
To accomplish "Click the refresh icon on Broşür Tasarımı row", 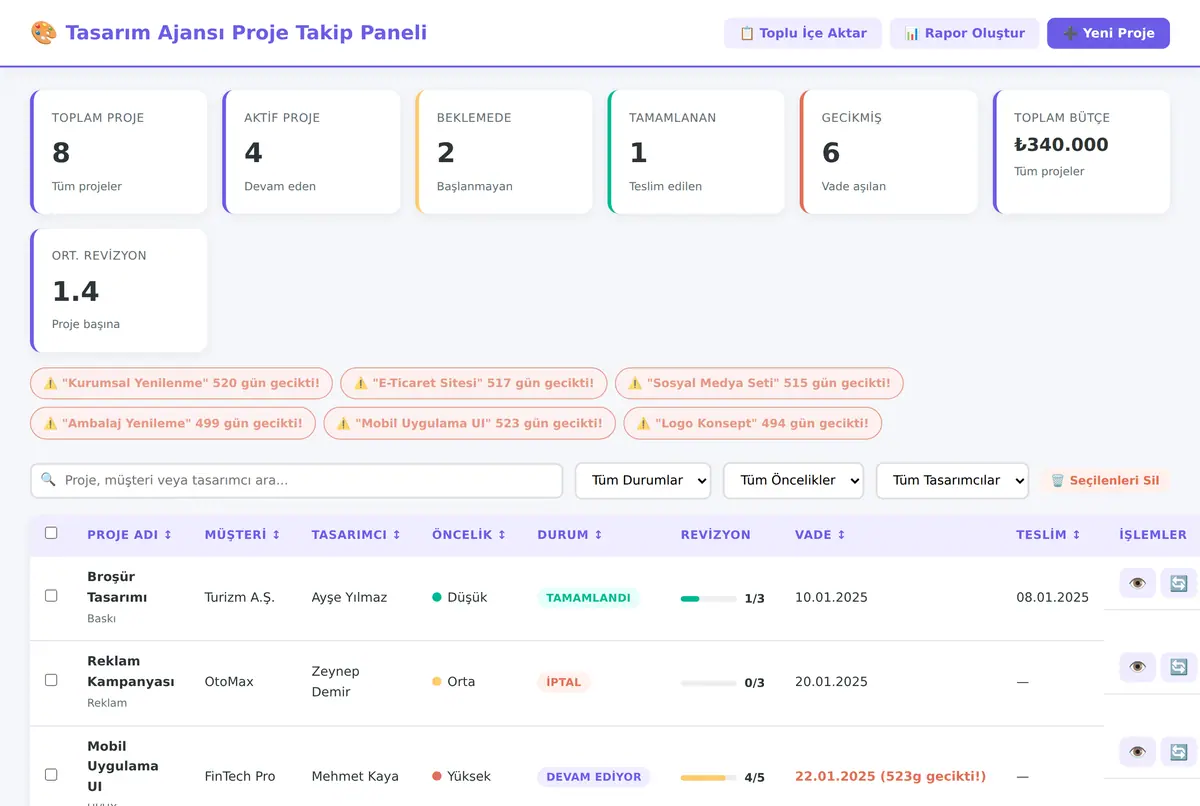I will [1179, 583].
